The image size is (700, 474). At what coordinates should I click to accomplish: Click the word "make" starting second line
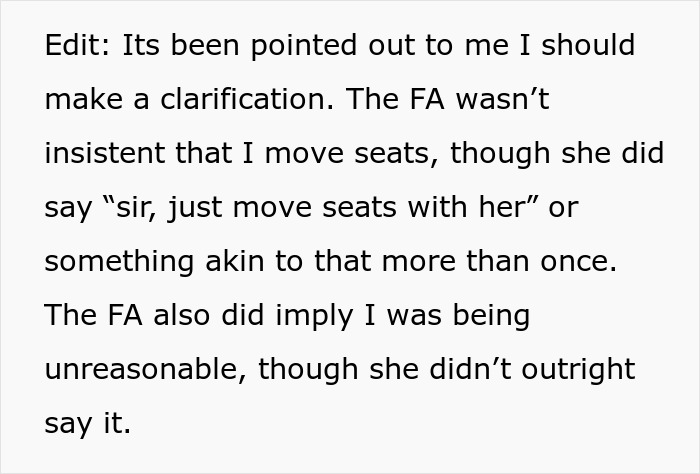(83, 99)
